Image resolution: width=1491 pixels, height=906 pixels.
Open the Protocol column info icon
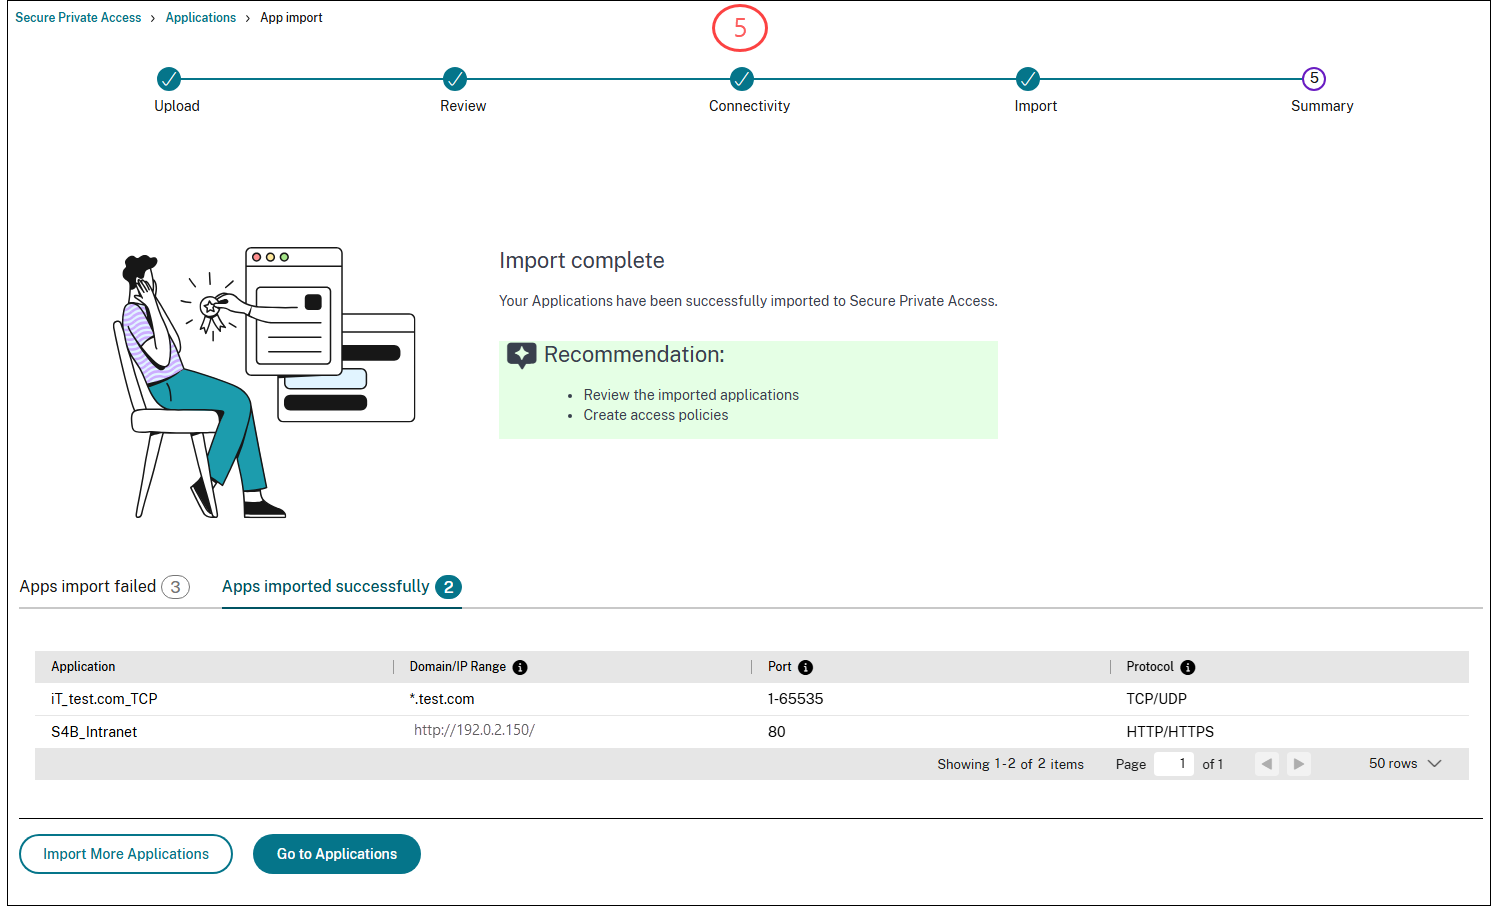[x=1187, y=667]
